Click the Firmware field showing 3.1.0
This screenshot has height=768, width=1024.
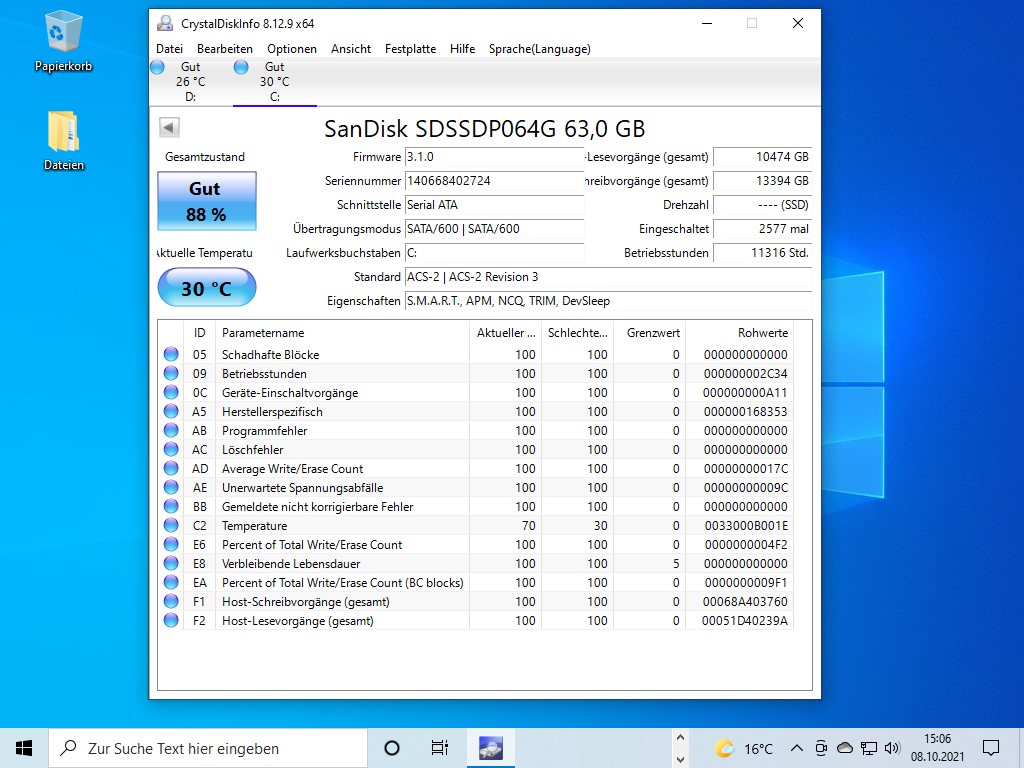pyautogui.click(x=494, y=157)
